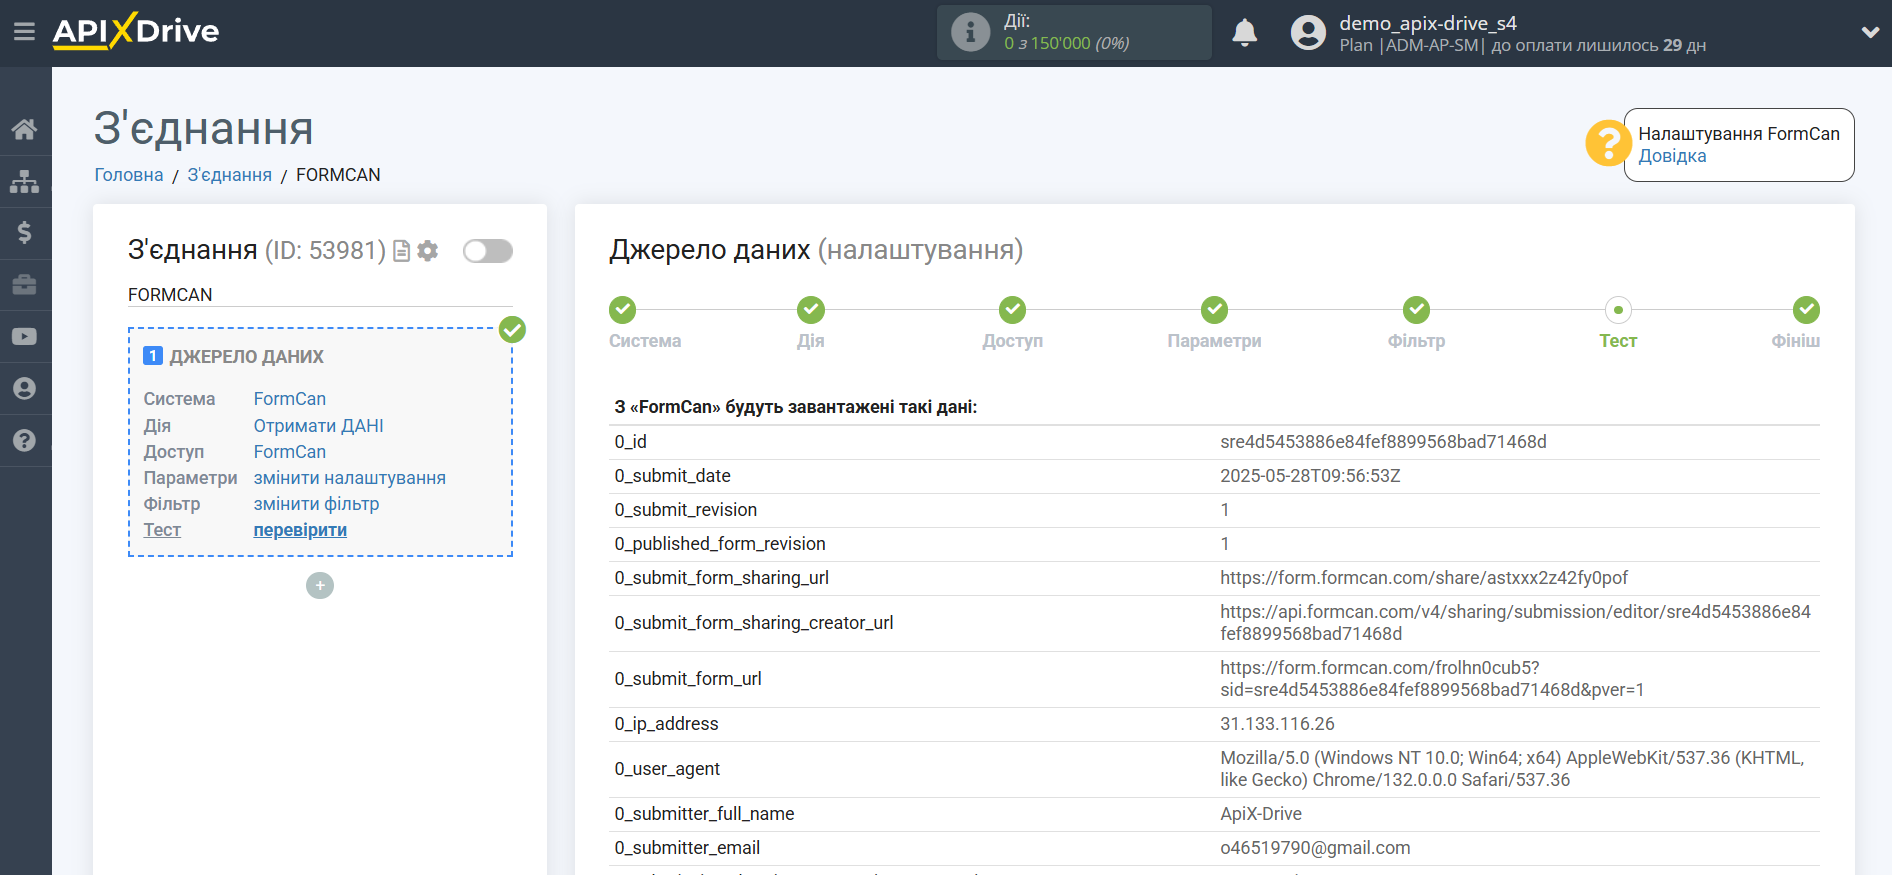Click the Дії counter 0 з 150'000

pos(1067,43)
